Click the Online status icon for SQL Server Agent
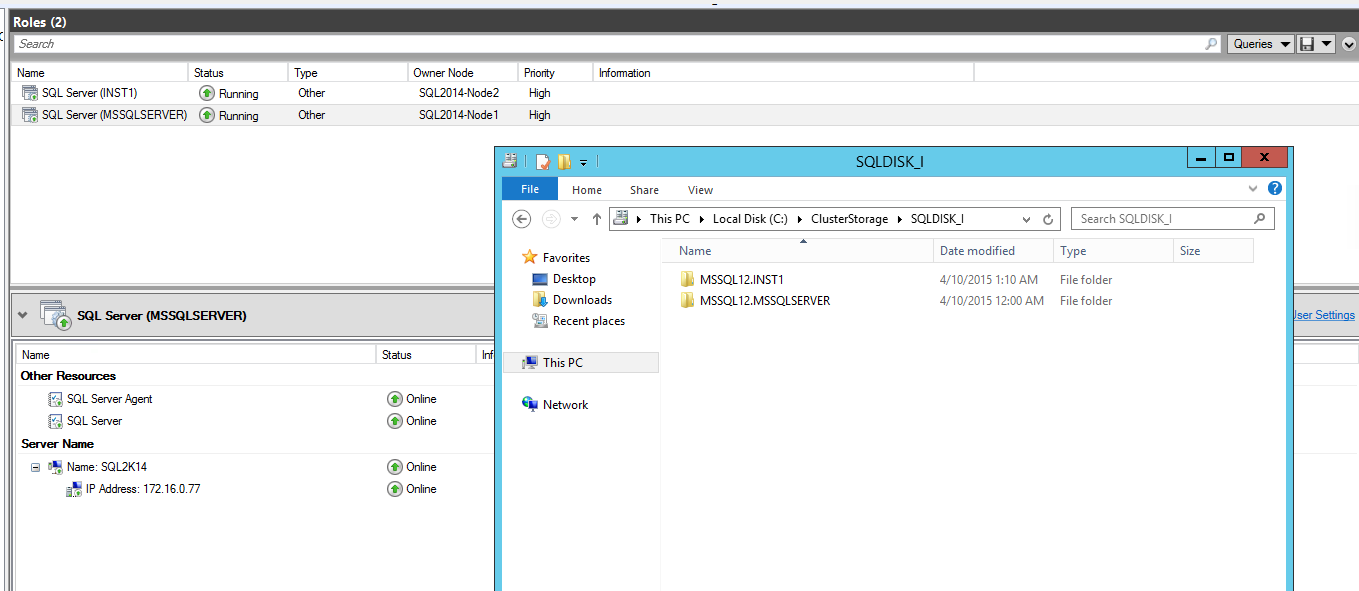Viewport: 1359px width, 591px height. coord(395,399)
